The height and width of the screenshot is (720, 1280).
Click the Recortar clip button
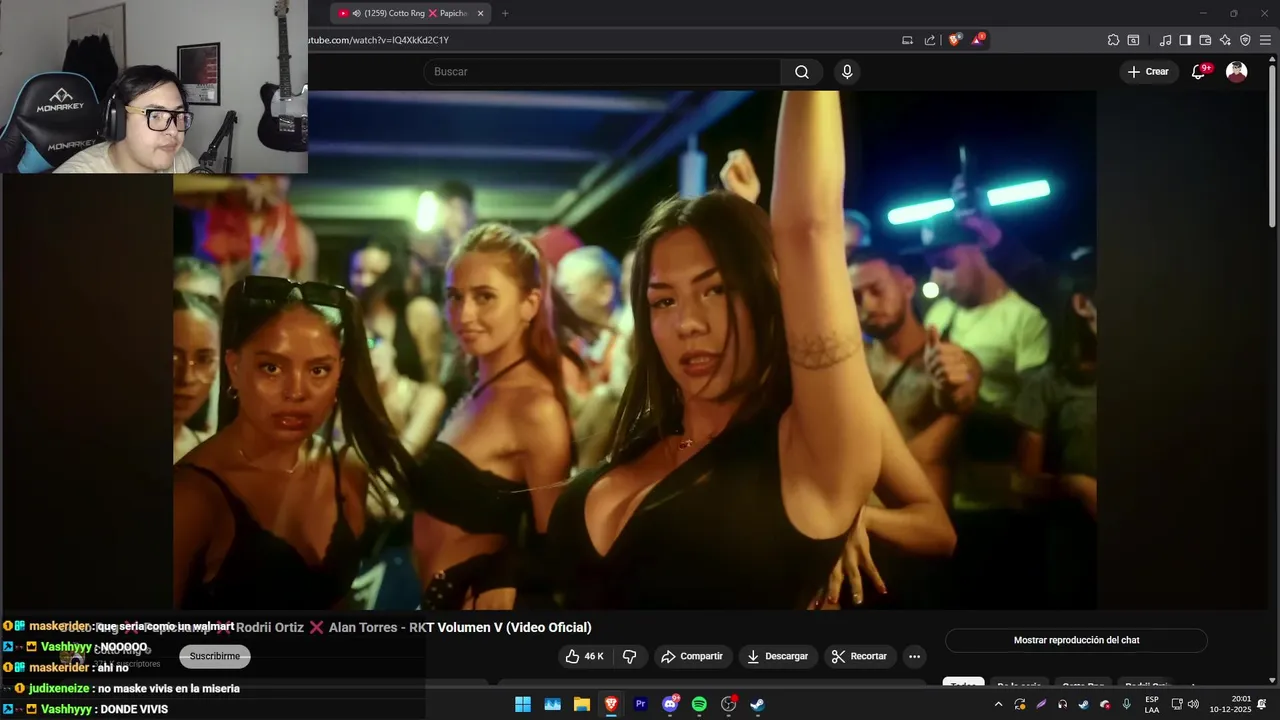(858, 657)
